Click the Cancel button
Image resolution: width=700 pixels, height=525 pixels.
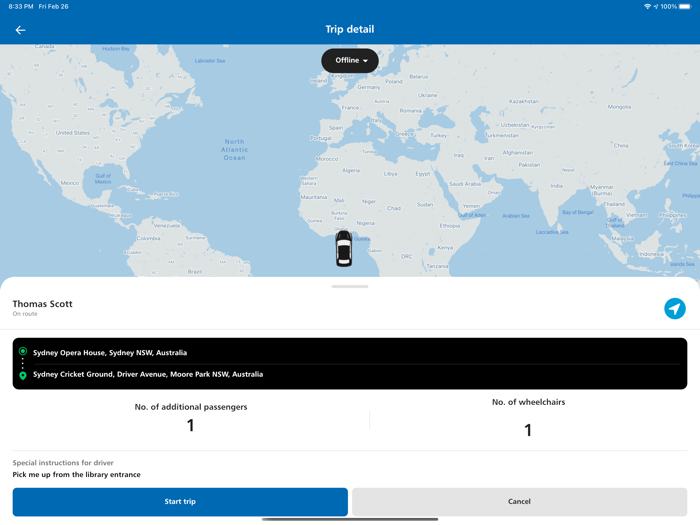(519, 502)
